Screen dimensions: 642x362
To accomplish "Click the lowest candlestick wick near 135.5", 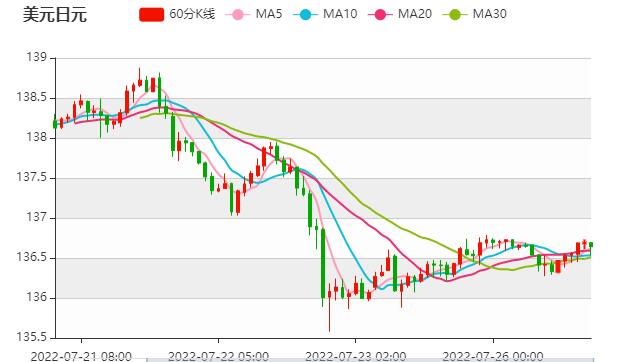I will click(x=329, y=311).
